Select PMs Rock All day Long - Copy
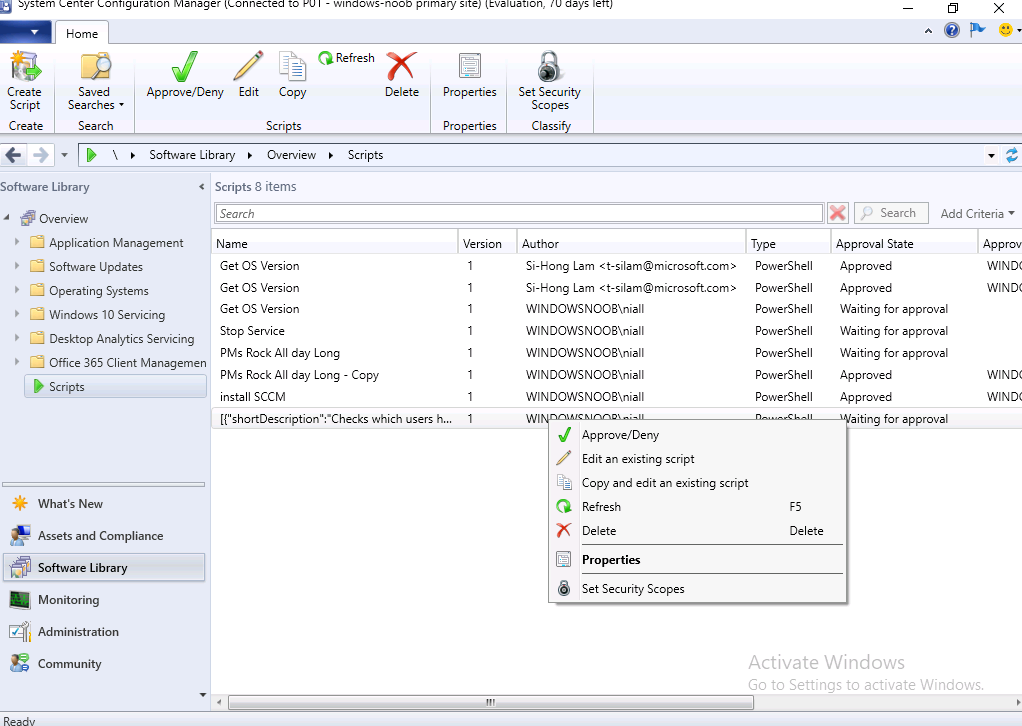 pyautogui.click(x=617, y=375)
